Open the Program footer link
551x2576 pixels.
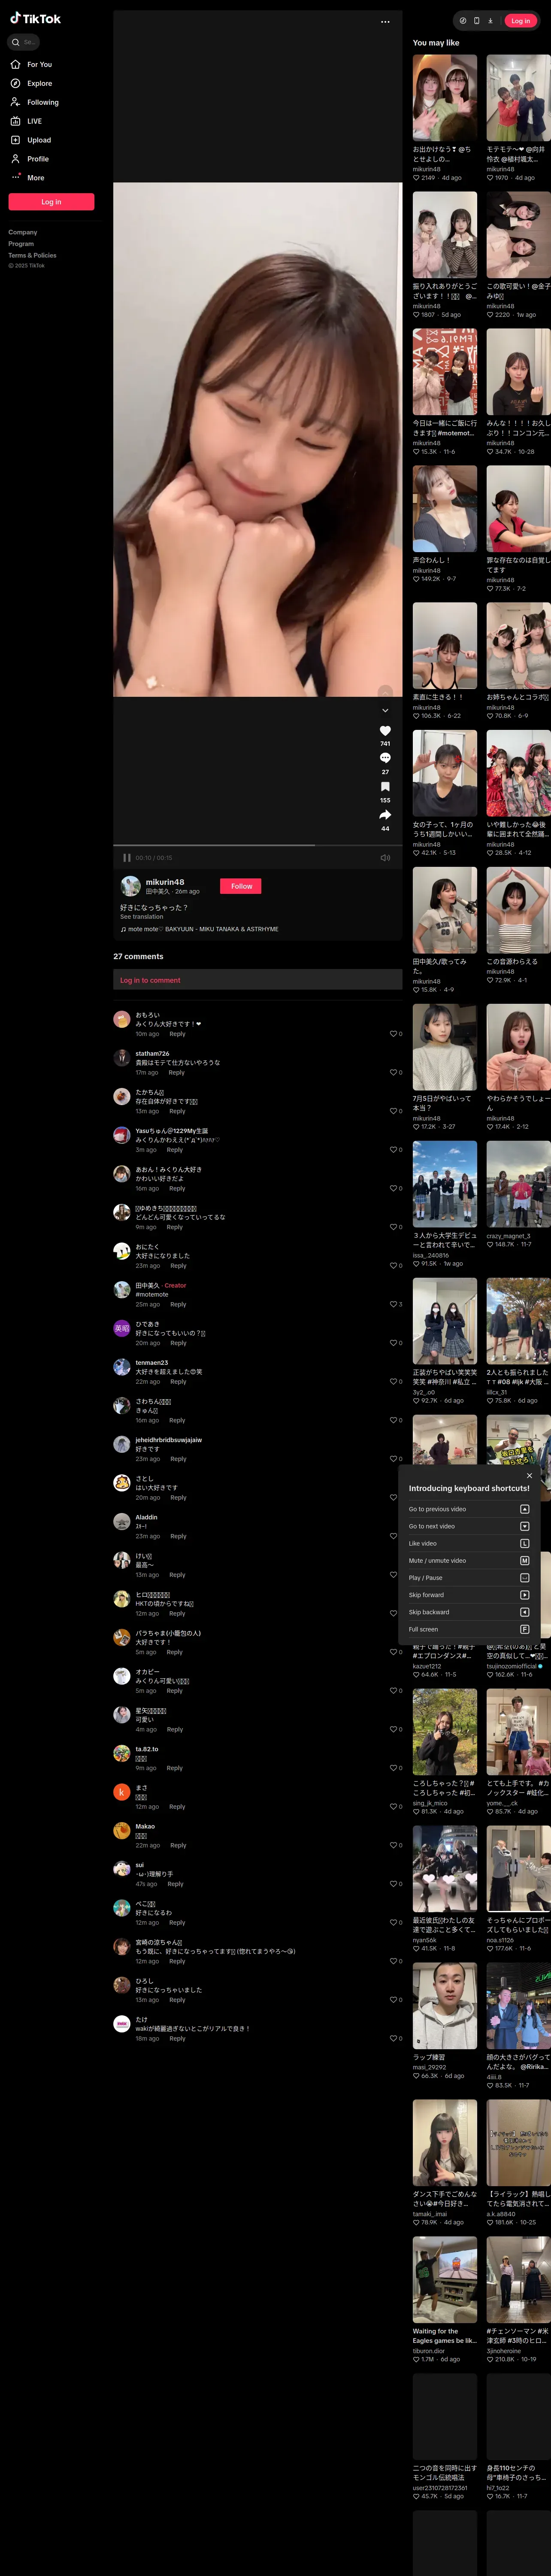point(21,244)
